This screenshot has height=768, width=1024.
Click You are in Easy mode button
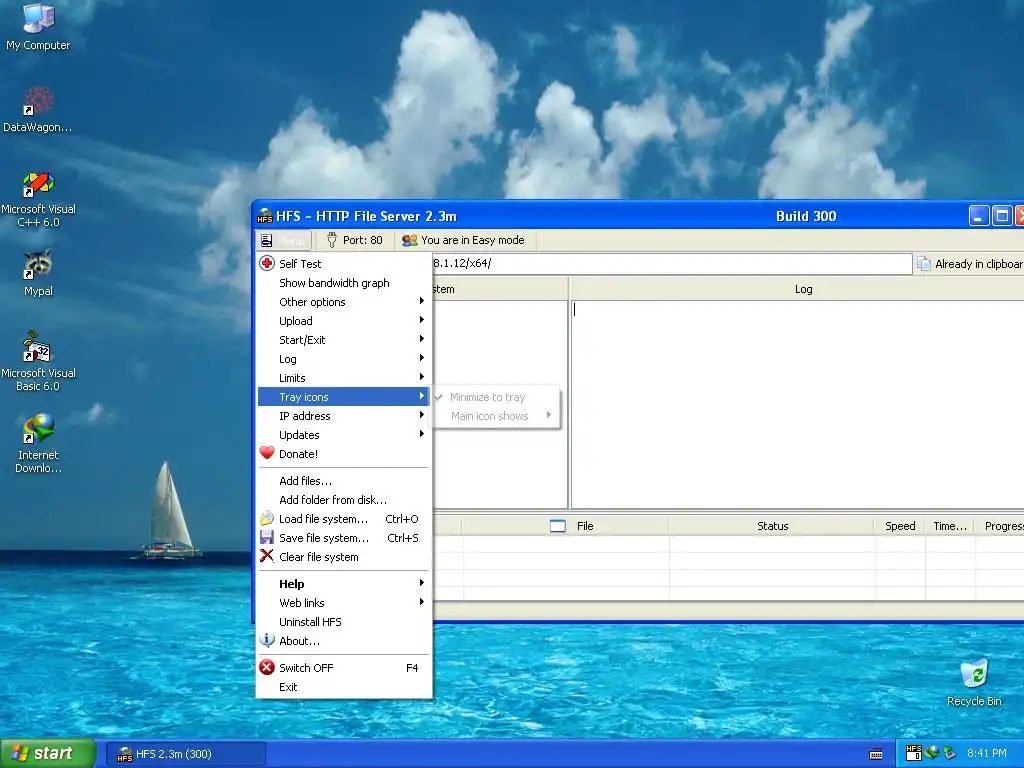click(x=464, y=240)
